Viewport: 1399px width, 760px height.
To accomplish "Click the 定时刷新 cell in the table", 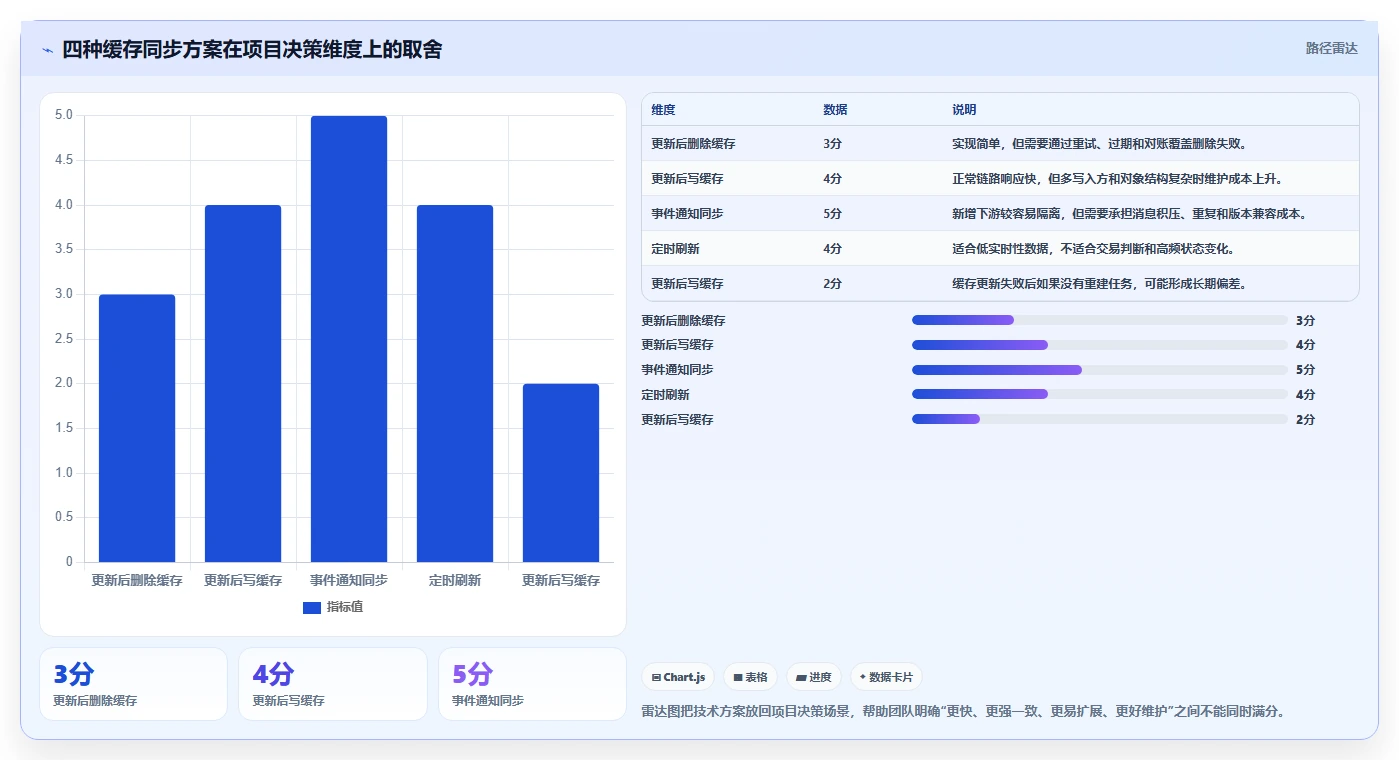I will tap(675, 249).
